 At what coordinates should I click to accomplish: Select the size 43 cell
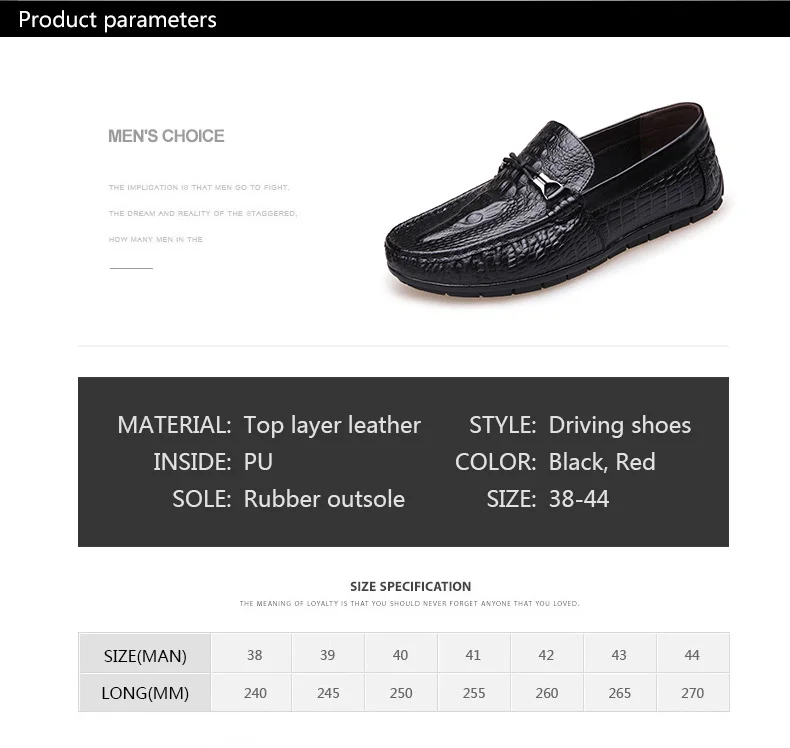pyautogui.click(x=619, y=655)
